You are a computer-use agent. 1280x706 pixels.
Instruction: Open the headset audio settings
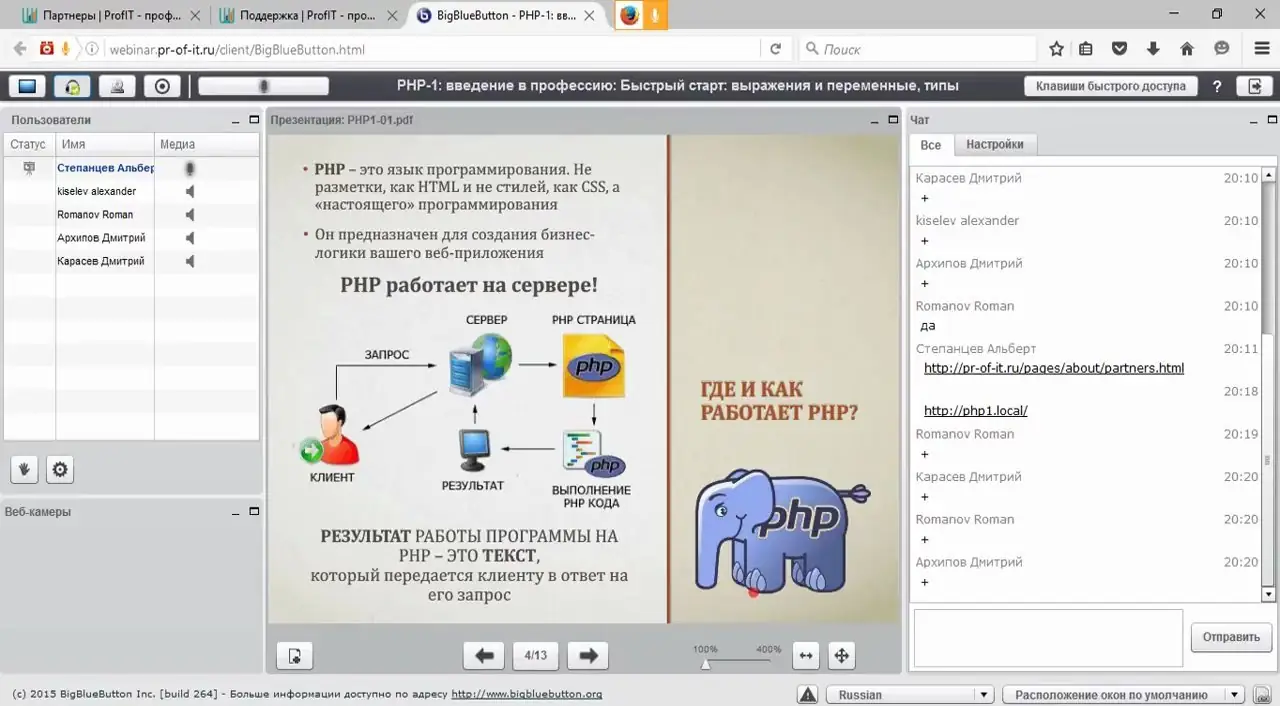[x=71, y=86]
